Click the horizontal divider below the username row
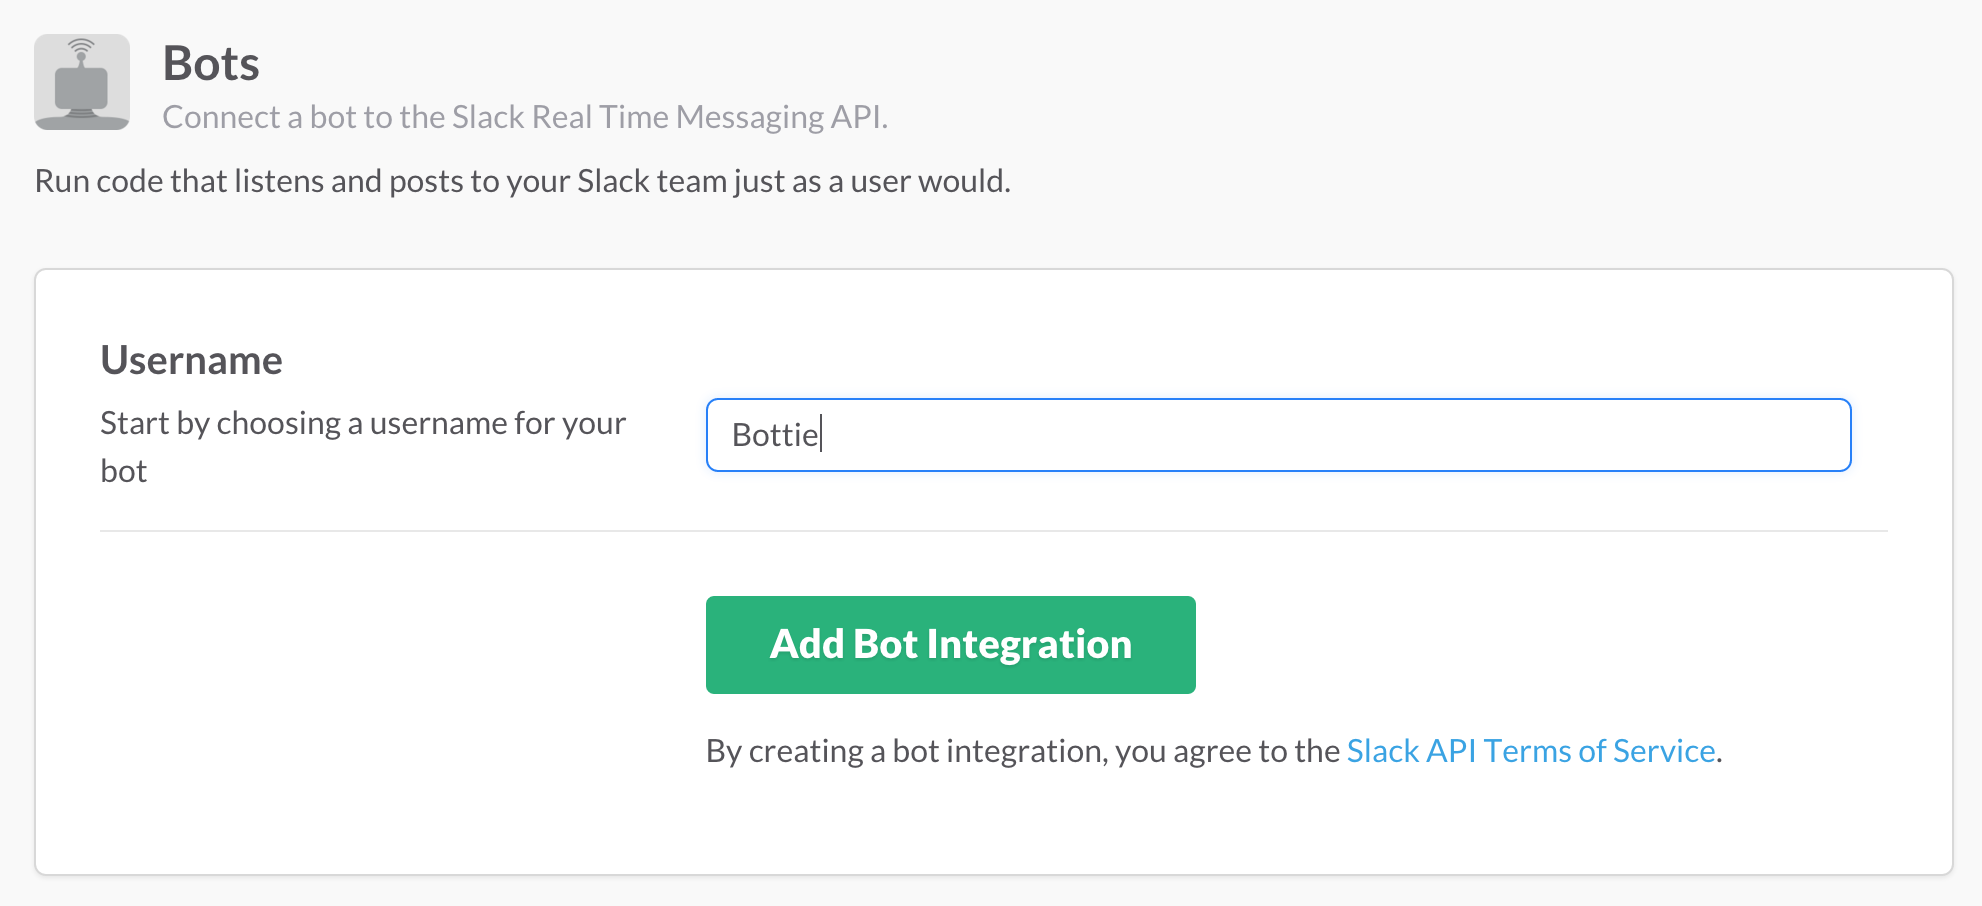 click(993, 531)
